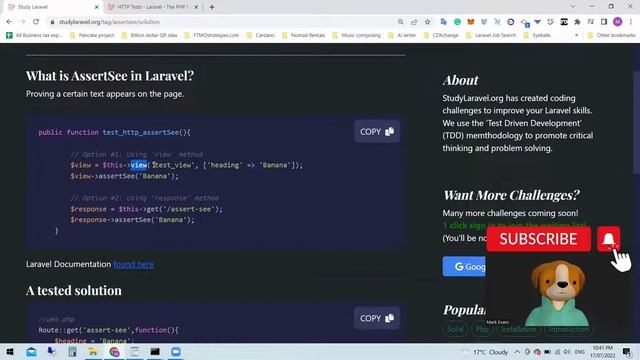Image resolution: width=640 pixels, height=360 pixels.
Task: Switch to the HTTP Tests - Laravel tab
Action: (x=152, y=7)
